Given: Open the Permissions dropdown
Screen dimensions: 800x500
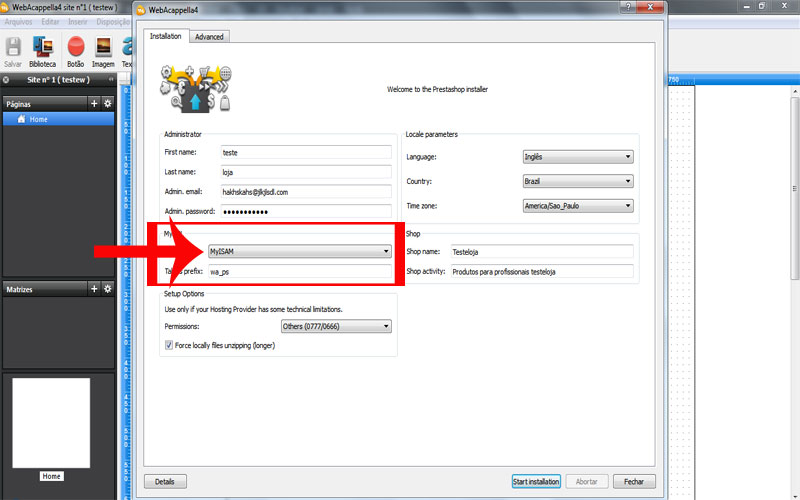Looking at the screenshot, I should [x=336, y=326].
